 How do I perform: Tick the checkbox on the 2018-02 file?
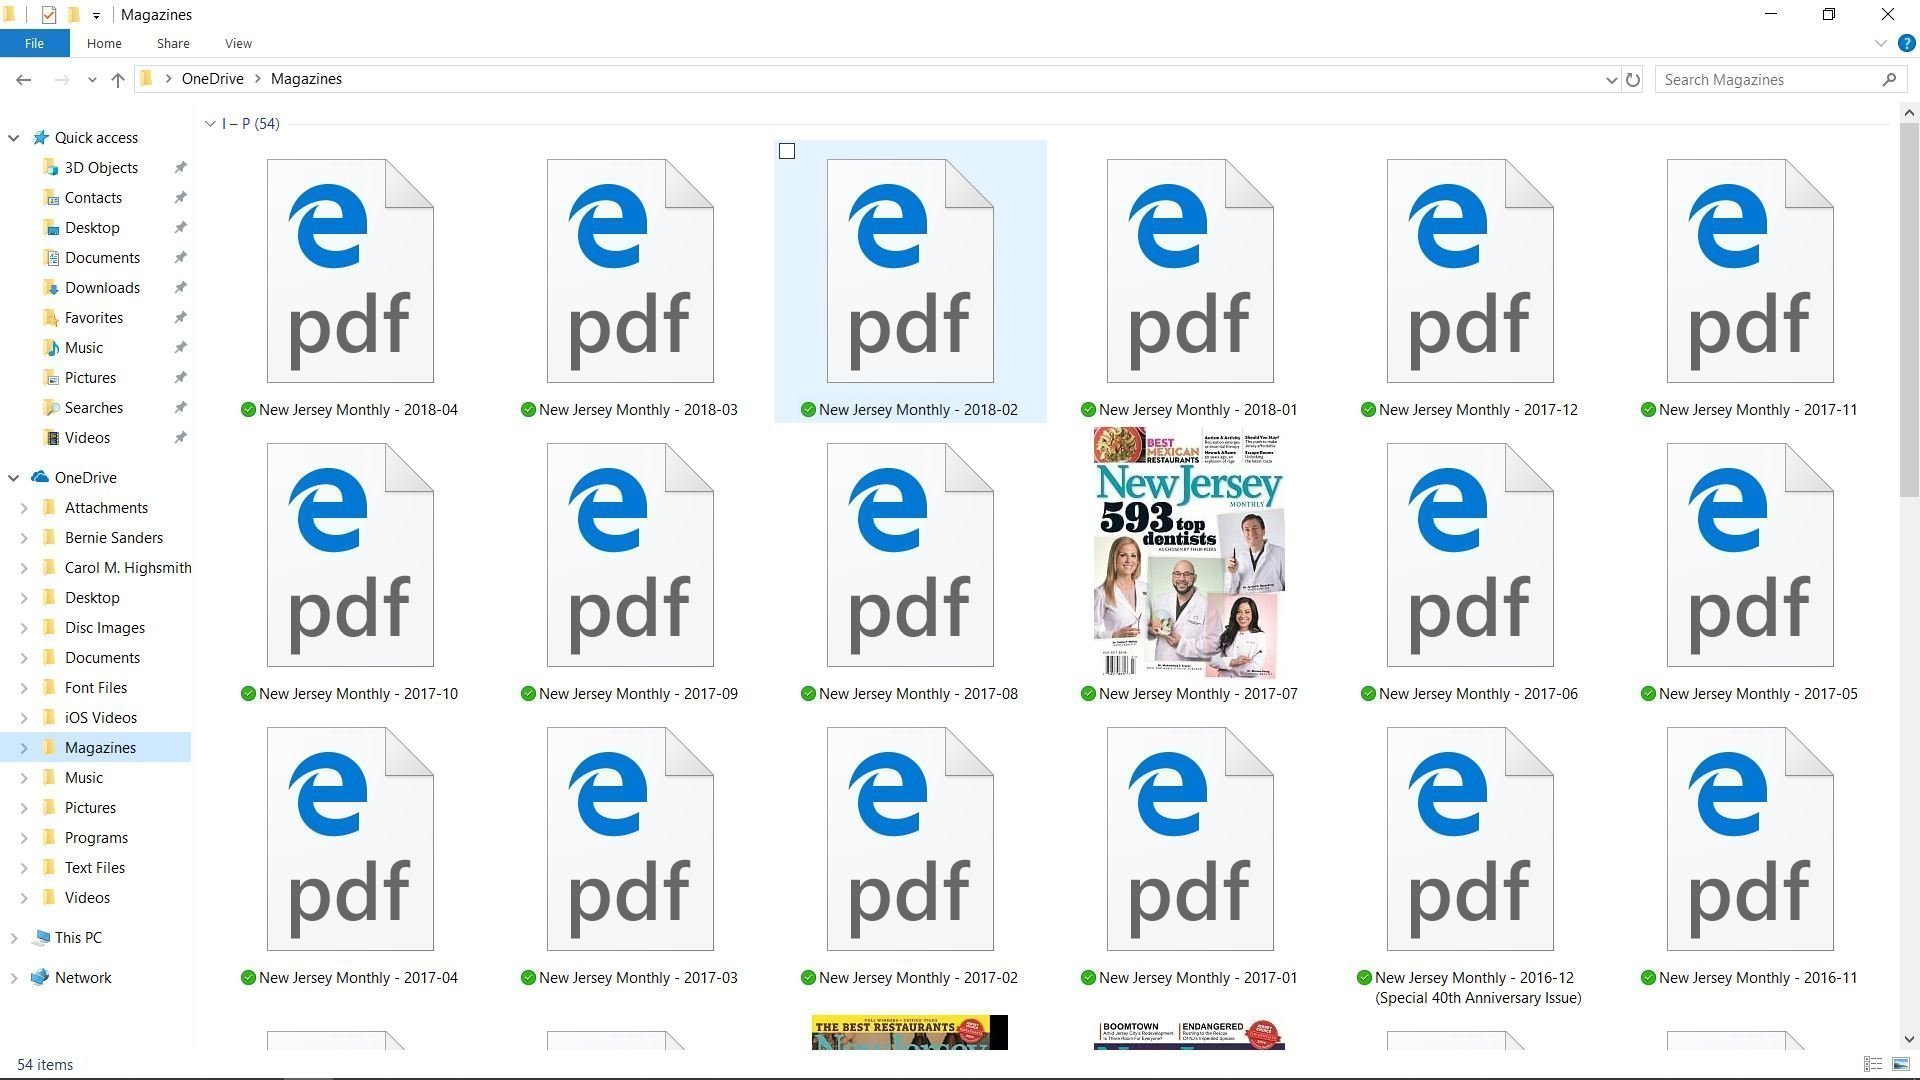coord(787,151)
